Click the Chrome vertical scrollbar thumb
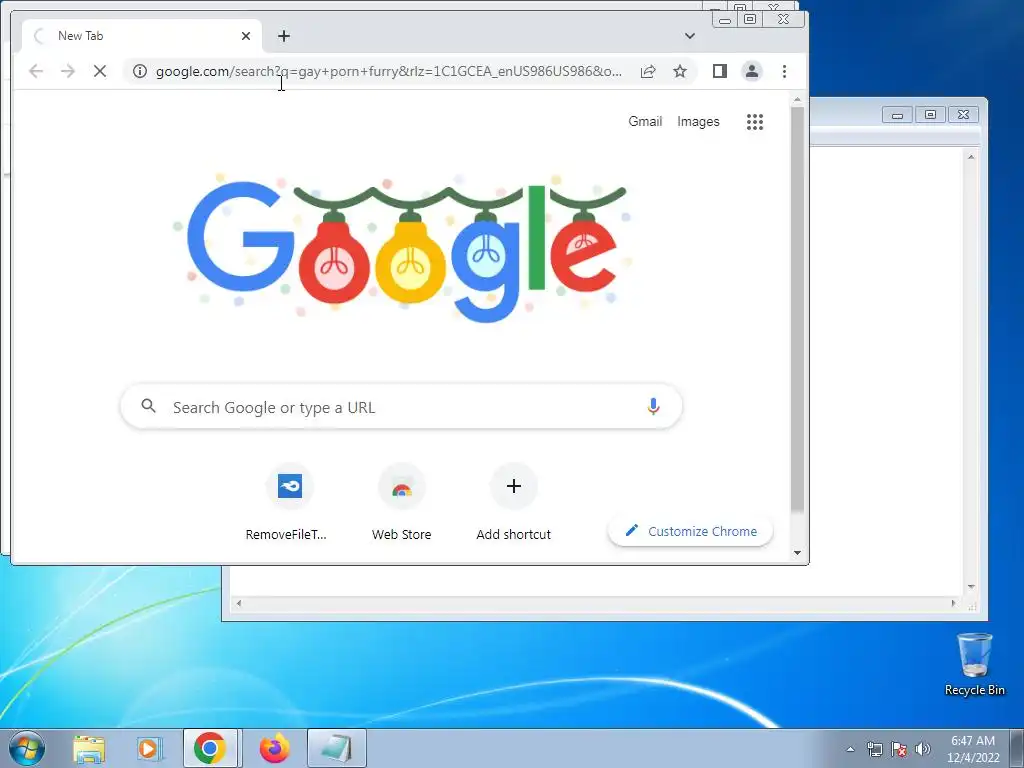Screen dimensions: 1024x768 [797, 310]
